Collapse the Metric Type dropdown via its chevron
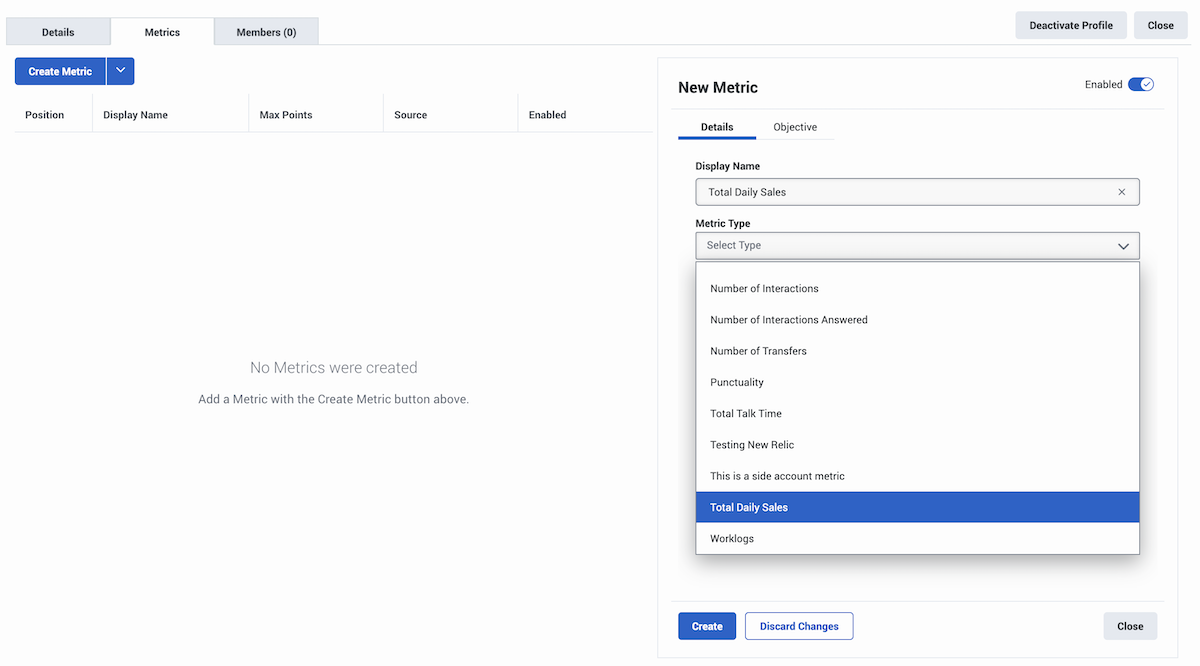The width and height of the screenshot is (1200, 666). [x=1123, y=245]
